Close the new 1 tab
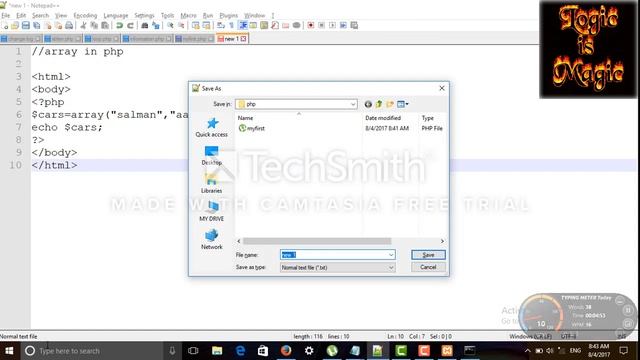640x360 pixels. pyautogui.click(x=244, y=38)
